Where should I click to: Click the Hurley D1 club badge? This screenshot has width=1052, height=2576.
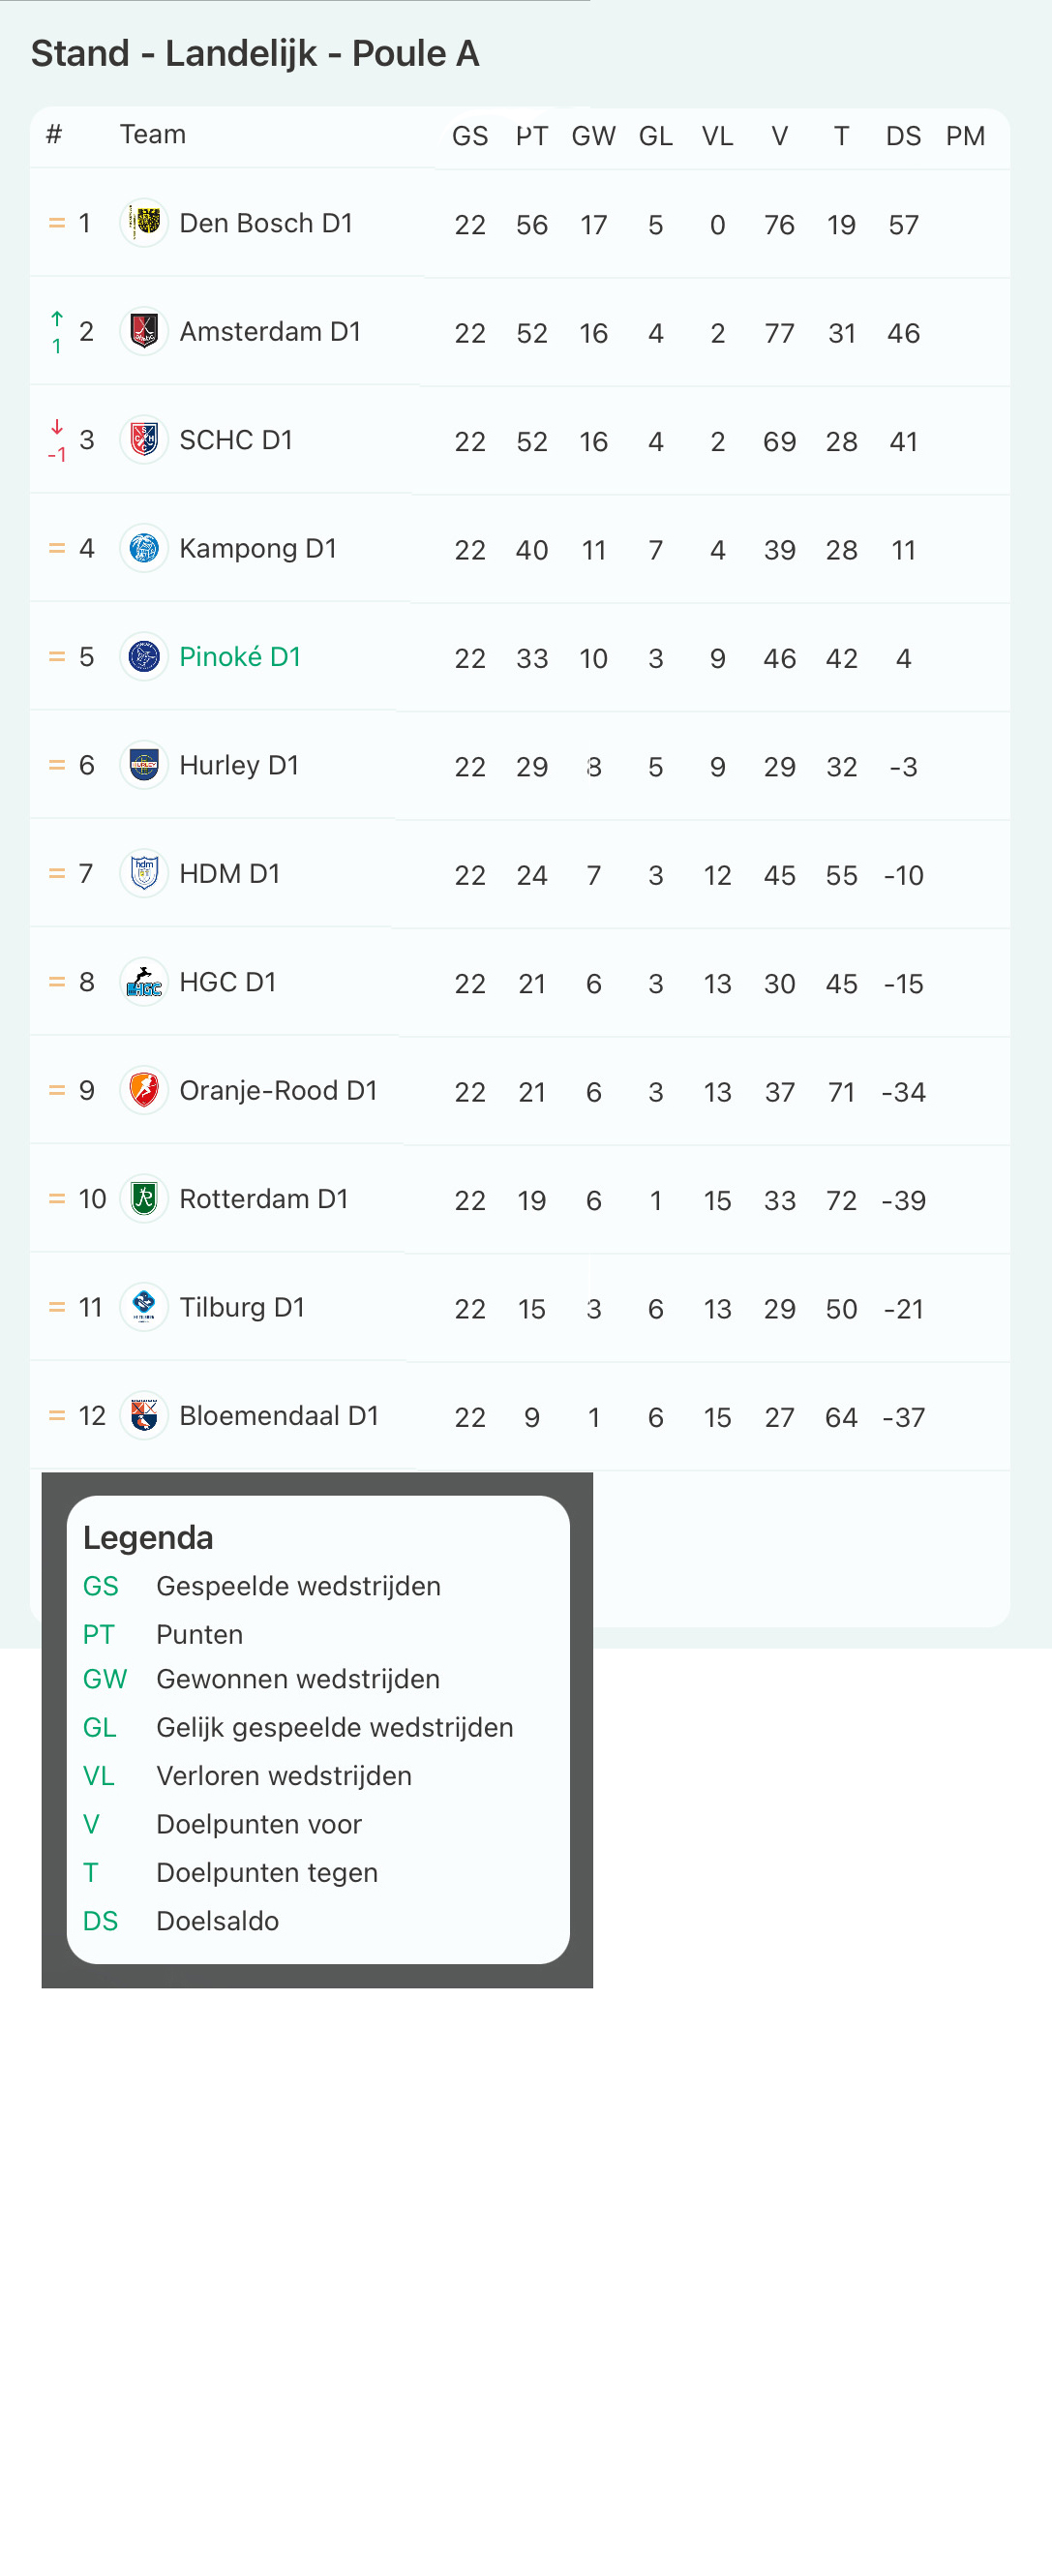tap(144, 765)
